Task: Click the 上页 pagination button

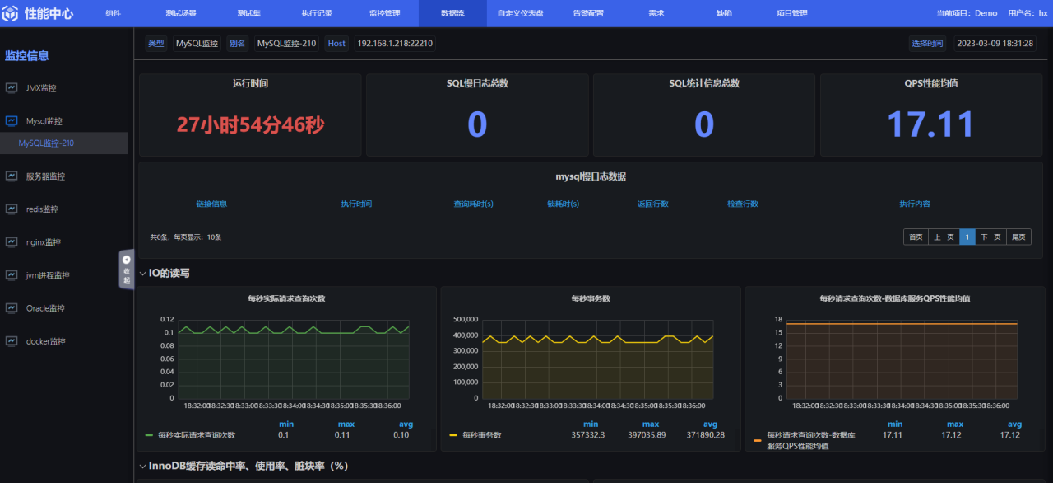Action: [x=943, y=236]
